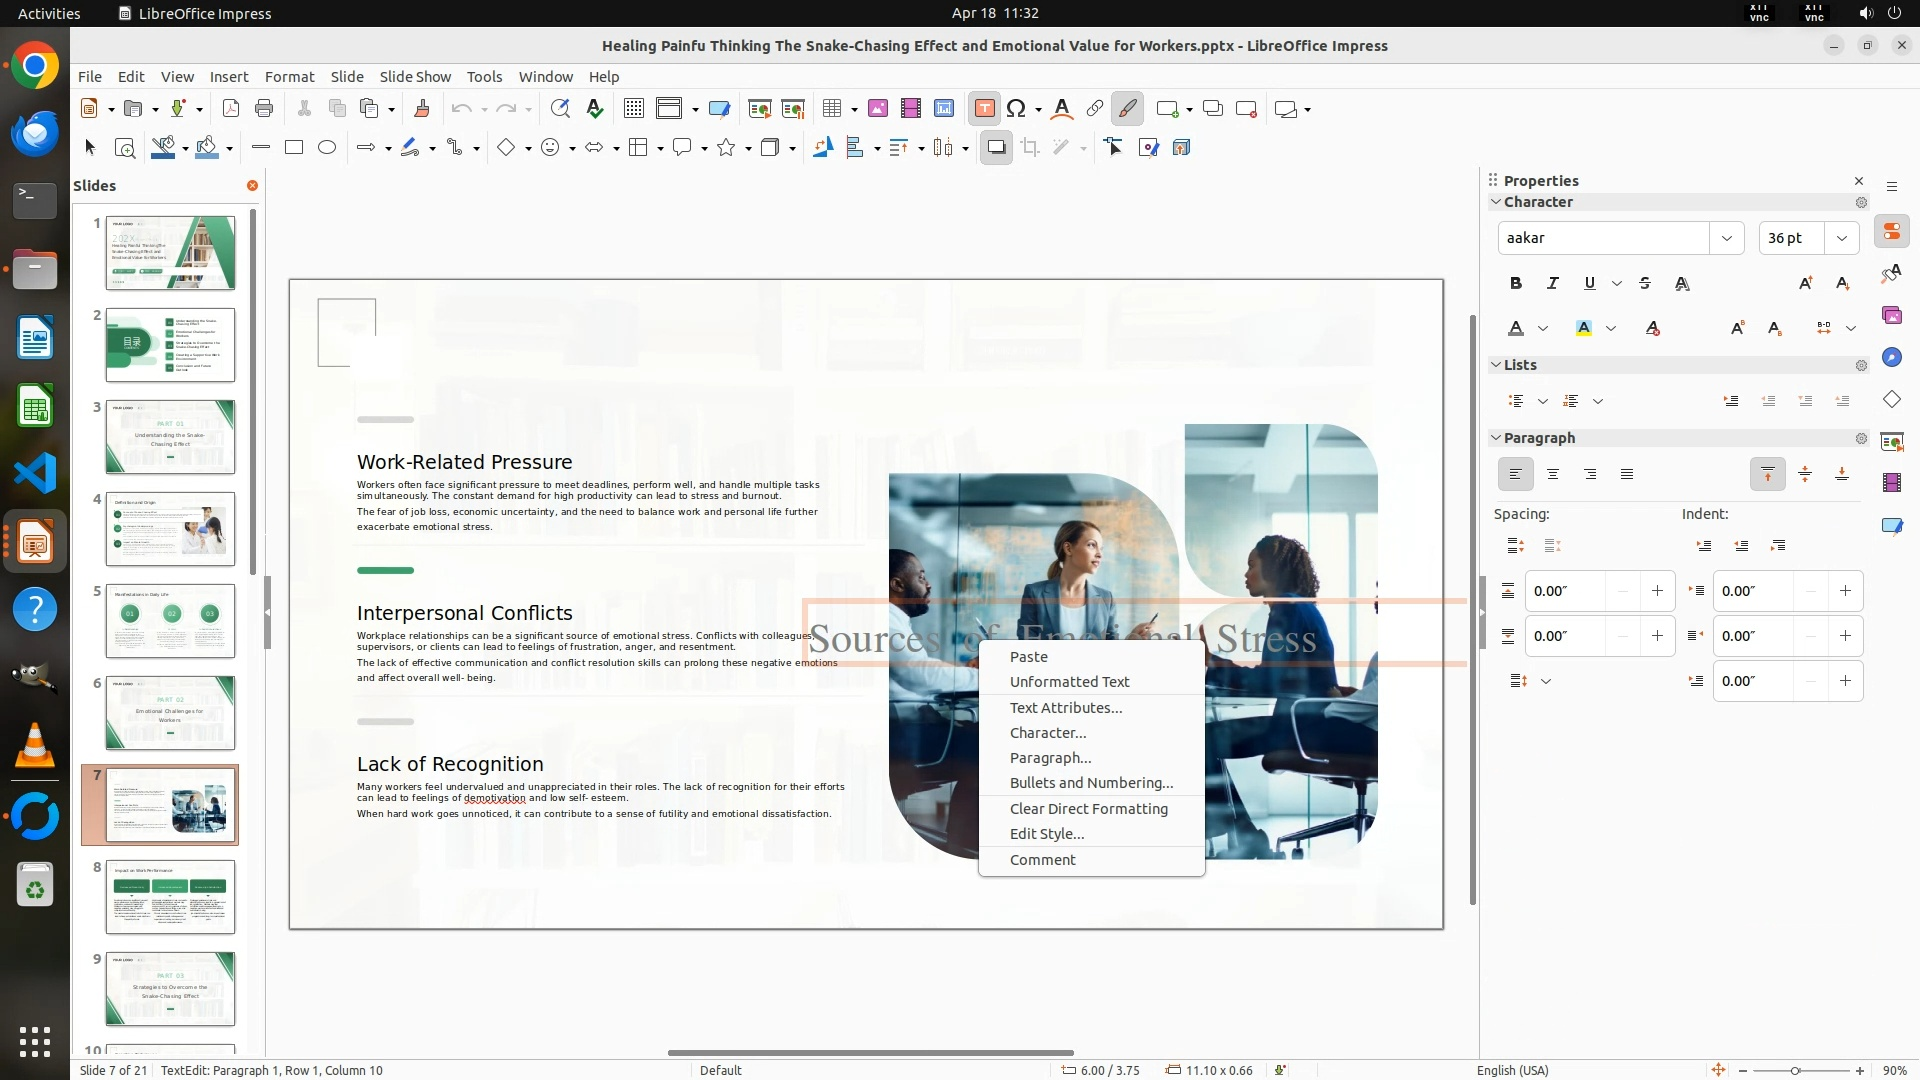Select Paste from the context menu

[x=1028, y=656]
